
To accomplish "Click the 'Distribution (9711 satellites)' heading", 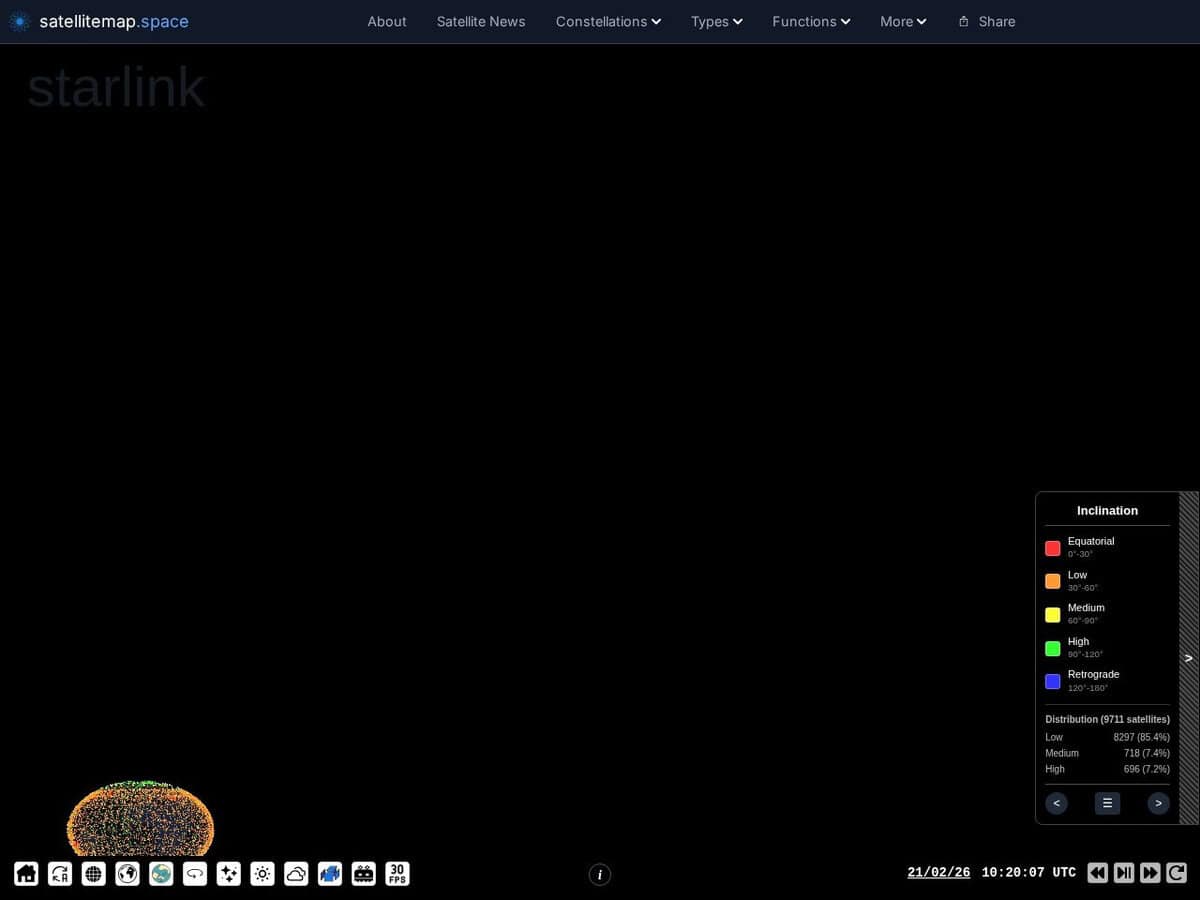I will pos(1107,719).
